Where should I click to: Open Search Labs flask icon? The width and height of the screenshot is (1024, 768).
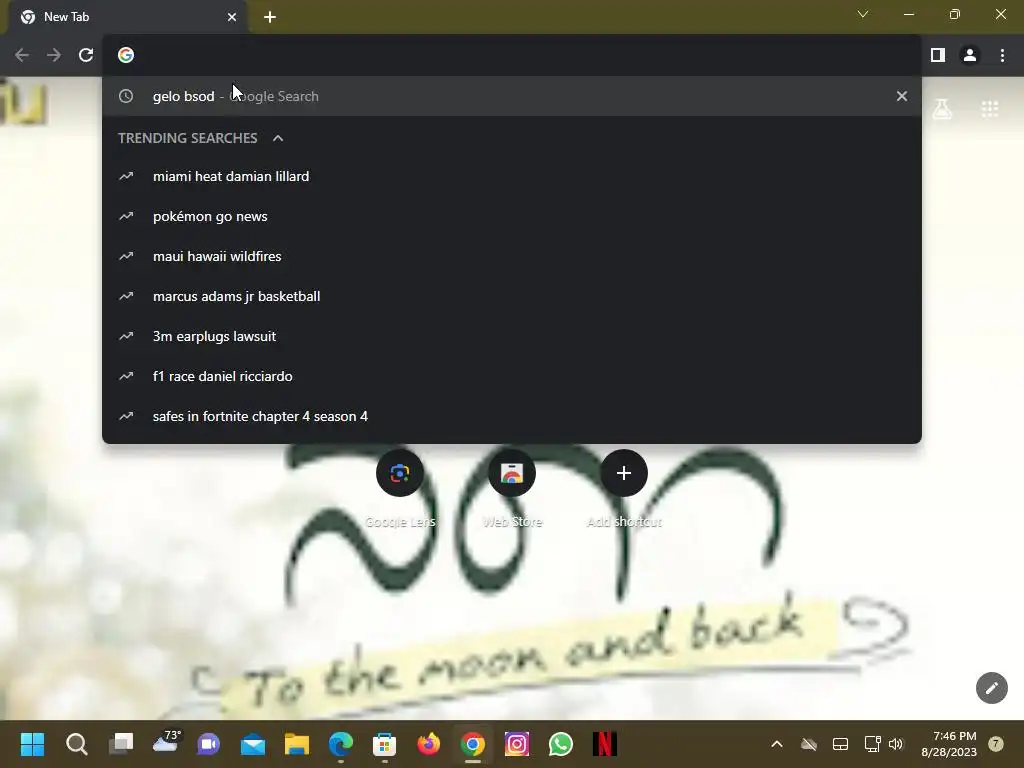(942, 109)
